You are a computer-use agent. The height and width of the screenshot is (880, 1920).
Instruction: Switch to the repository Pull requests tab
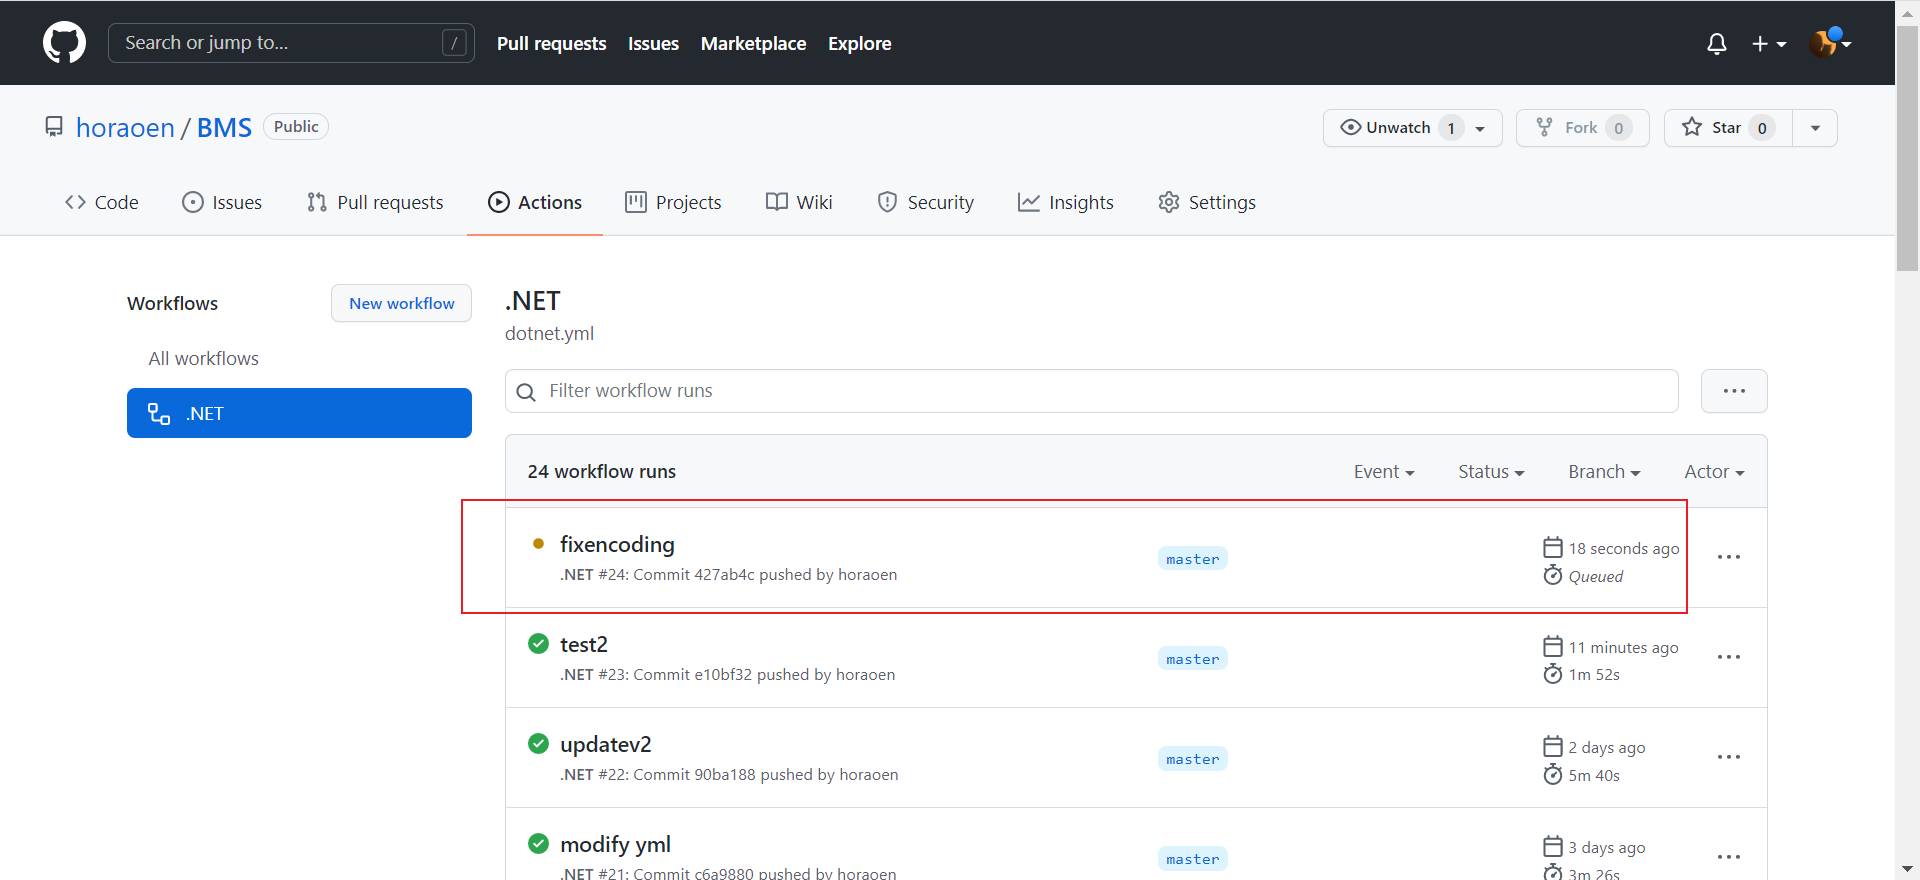tap(375, 202)
